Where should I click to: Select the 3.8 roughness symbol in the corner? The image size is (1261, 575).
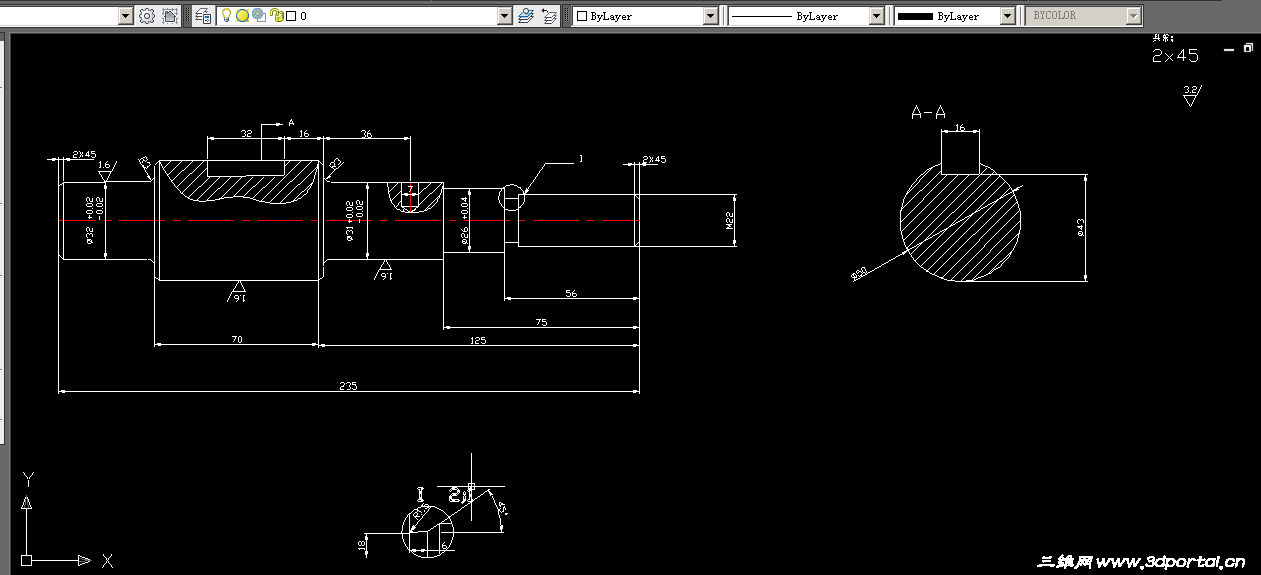coord(1190,95)
